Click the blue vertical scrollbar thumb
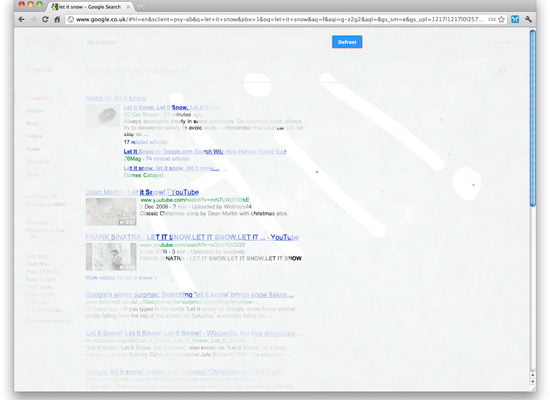The width and height of the screenshot is (550, 400). tap(533, 118)
